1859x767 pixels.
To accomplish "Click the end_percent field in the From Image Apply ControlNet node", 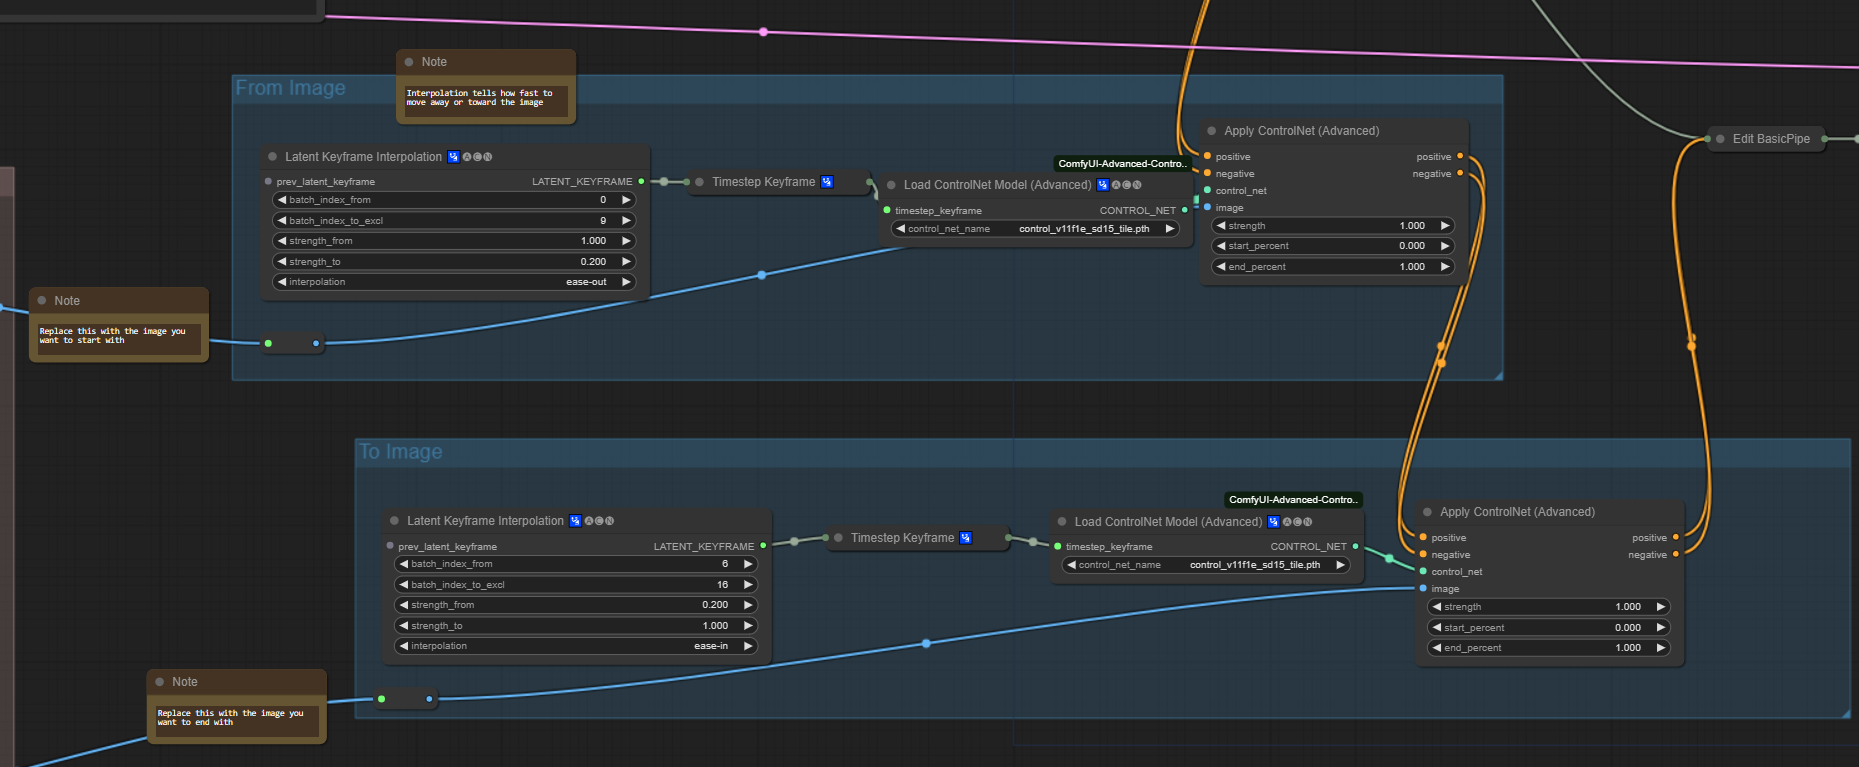I will (1332, 267).
